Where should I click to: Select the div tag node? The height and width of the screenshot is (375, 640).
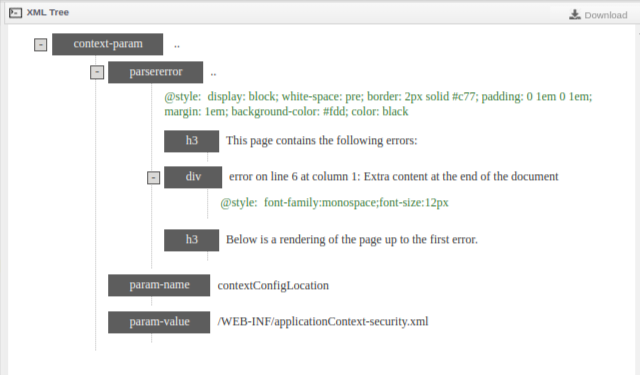(x=193, y=177)
